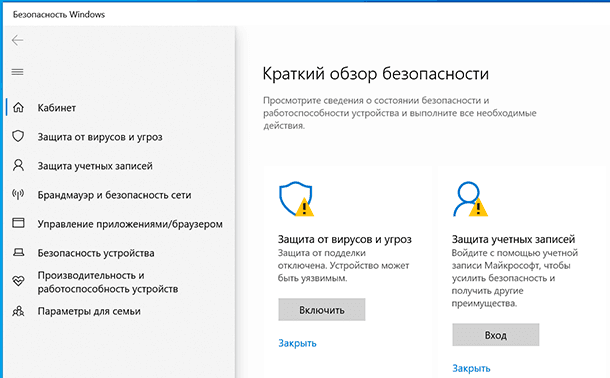Click the home icon beside Кабинет
The height and width of the screenshot is (378, 610).
coord(18,107)
